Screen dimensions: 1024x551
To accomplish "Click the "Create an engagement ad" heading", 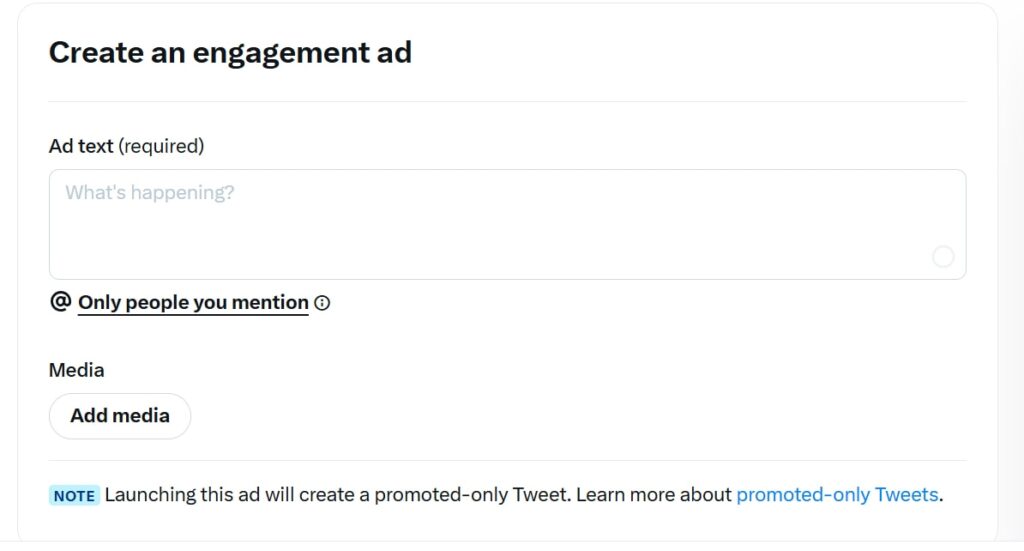I will [x=230, y=52].
